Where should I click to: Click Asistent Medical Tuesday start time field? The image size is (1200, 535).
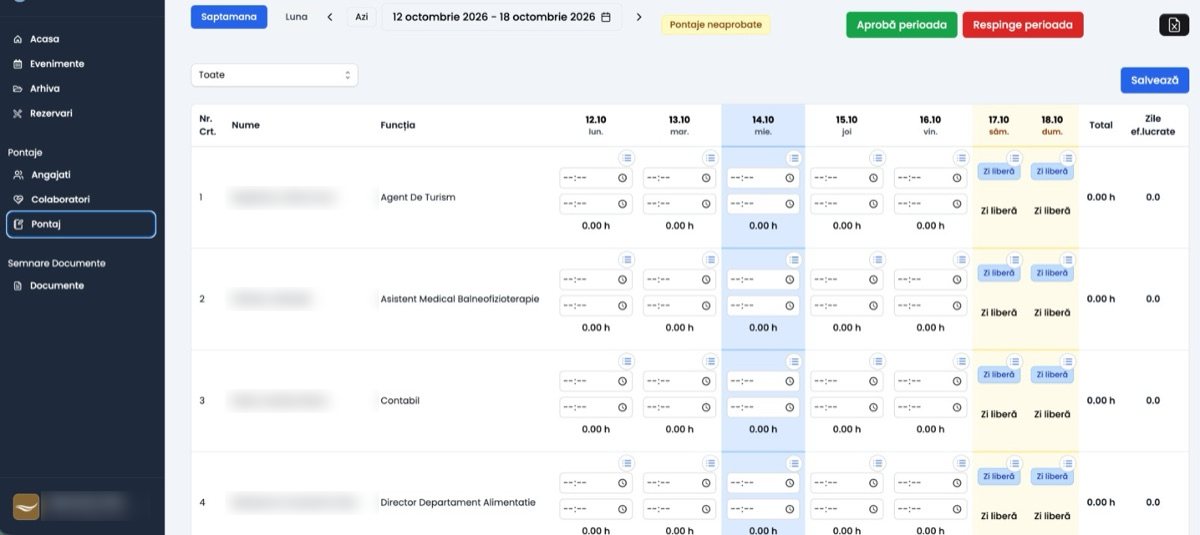pos(679,280)
